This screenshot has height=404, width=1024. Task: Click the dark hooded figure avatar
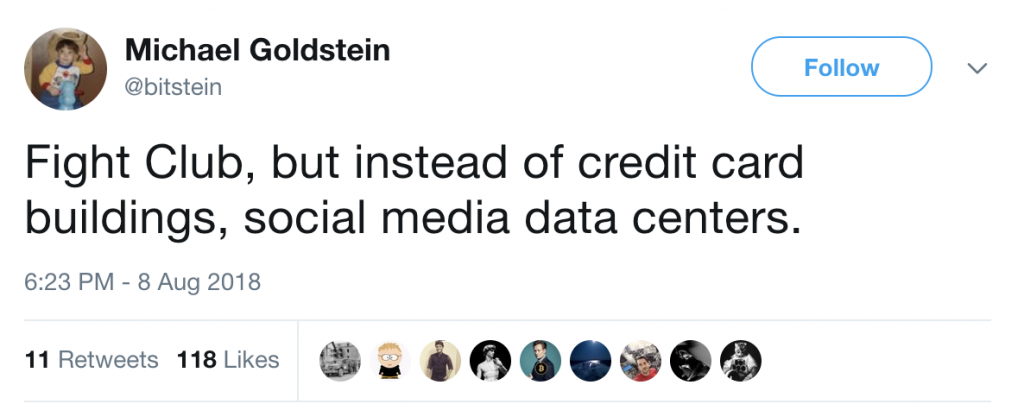690,360
